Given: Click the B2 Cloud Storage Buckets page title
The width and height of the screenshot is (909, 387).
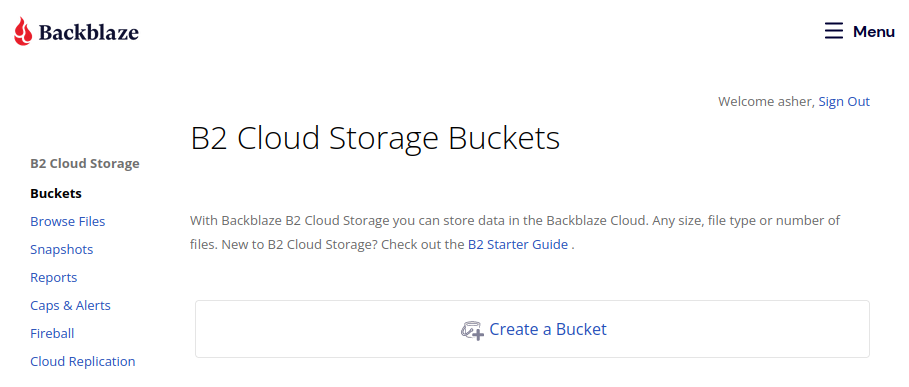Looking at the screenshot, I should (x=375, y=139).
